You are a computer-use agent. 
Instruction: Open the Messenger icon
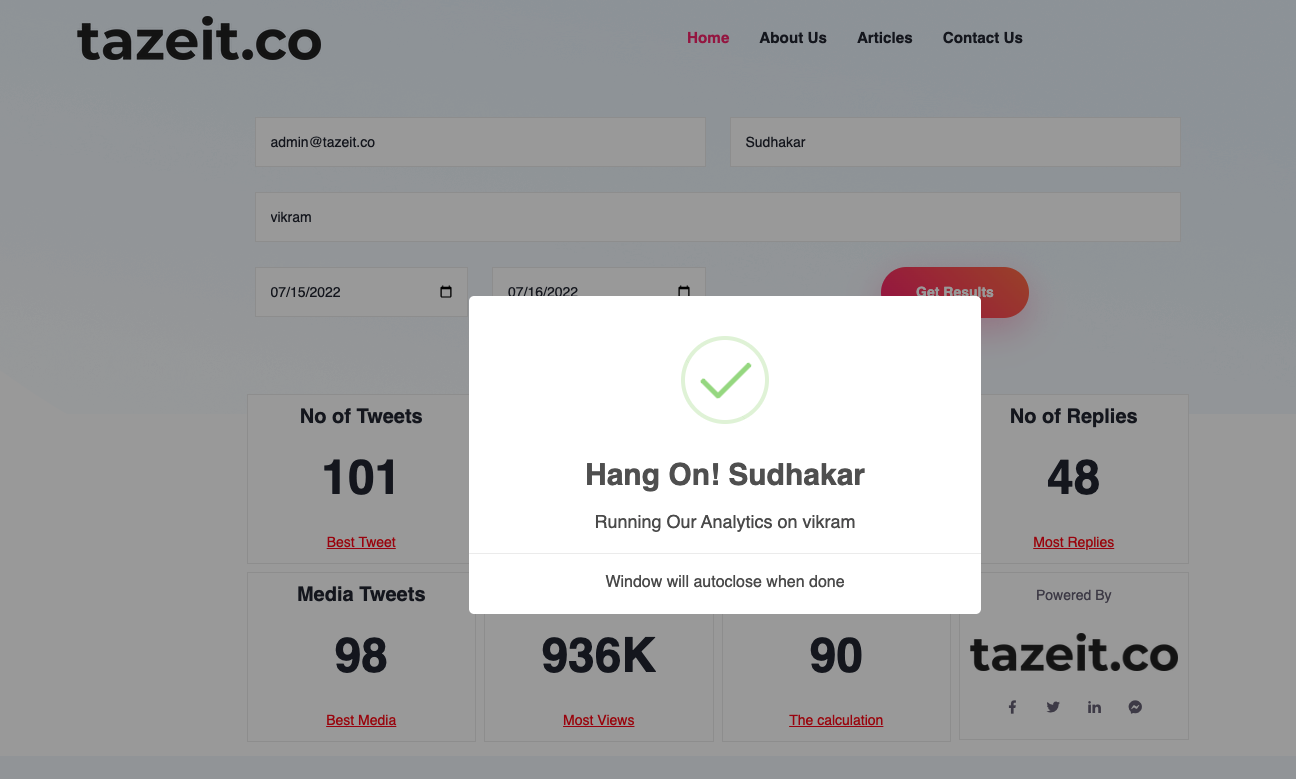(x=1135, y=707)
